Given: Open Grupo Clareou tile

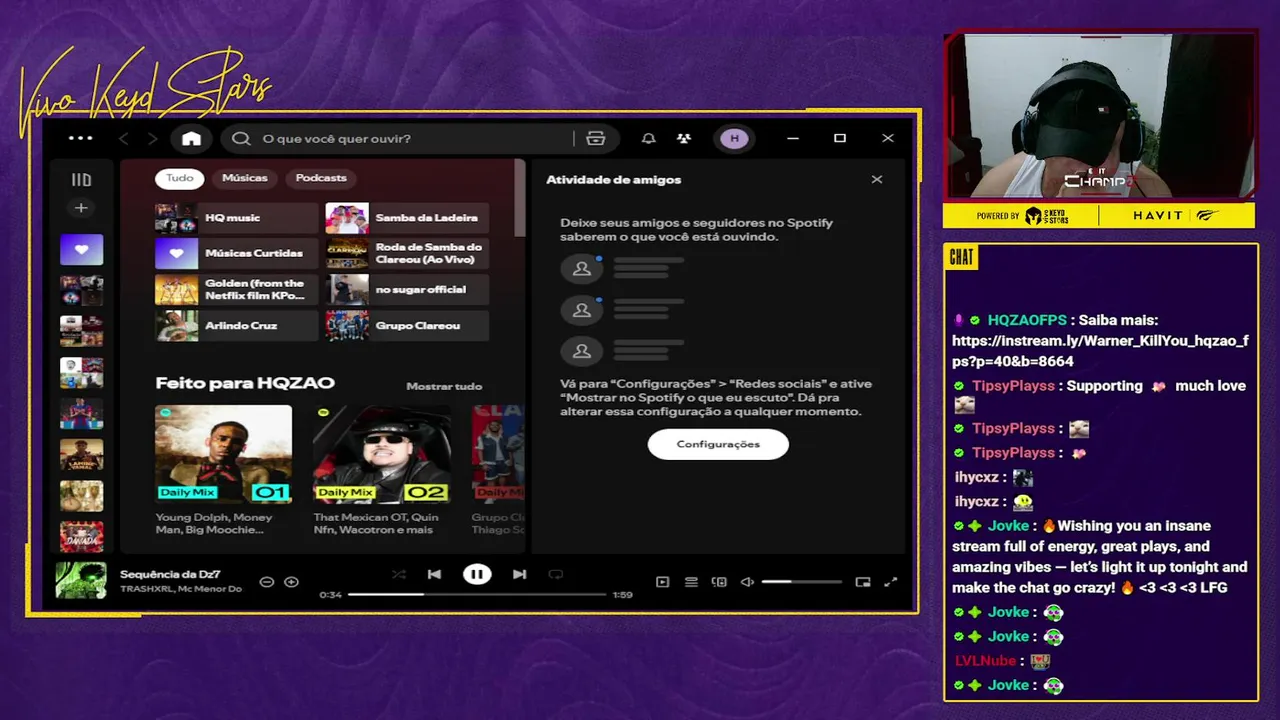Looking at the screenshot, I should [407, 326].
